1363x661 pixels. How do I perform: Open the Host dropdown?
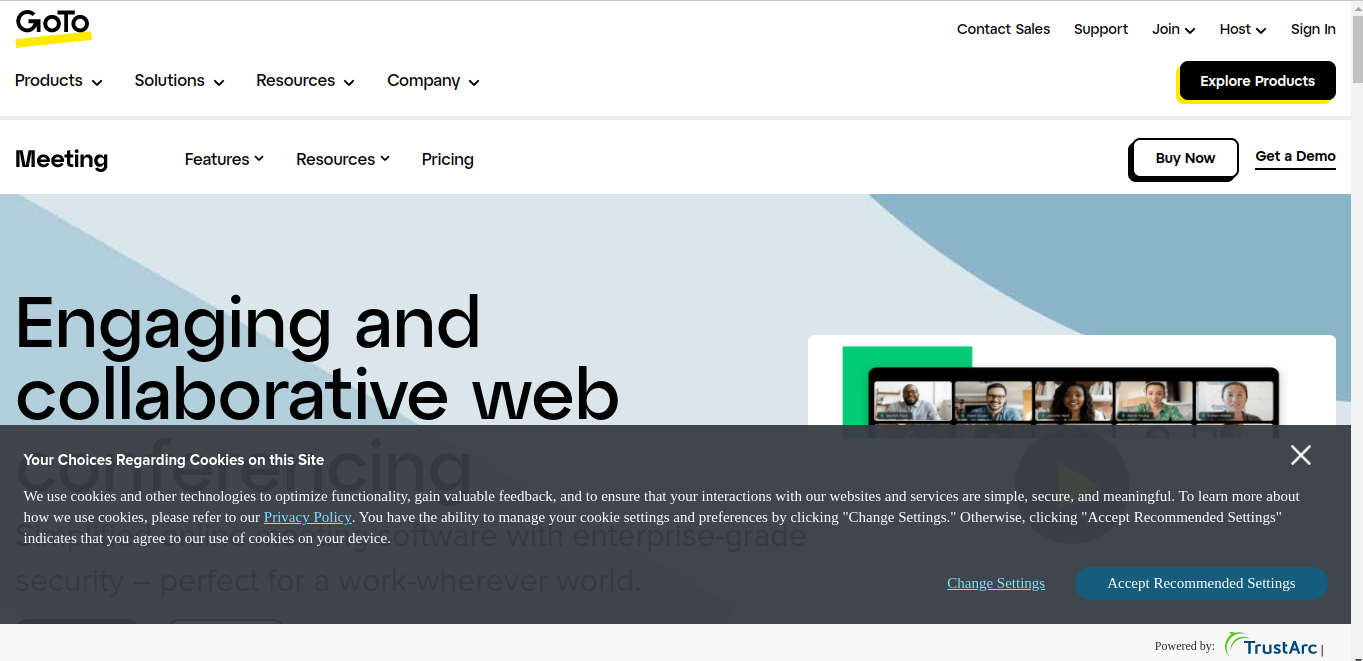[1243, 29]
